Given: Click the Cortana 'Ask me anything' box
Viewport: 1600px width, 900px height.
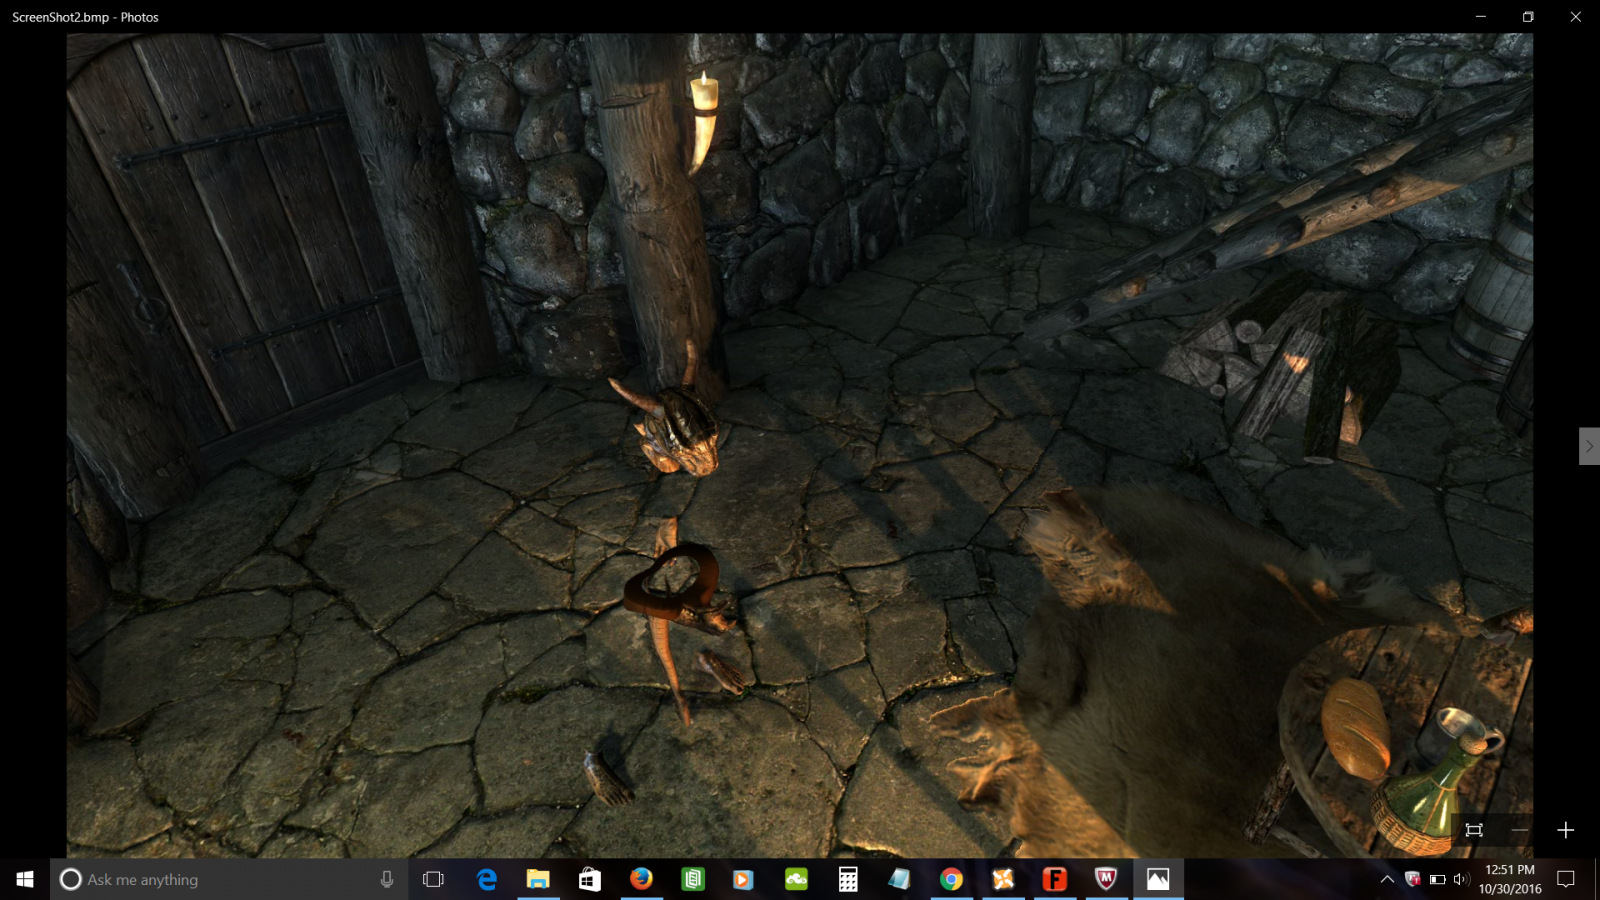Looking at the screenshot, I should click(x=229, y=879).
